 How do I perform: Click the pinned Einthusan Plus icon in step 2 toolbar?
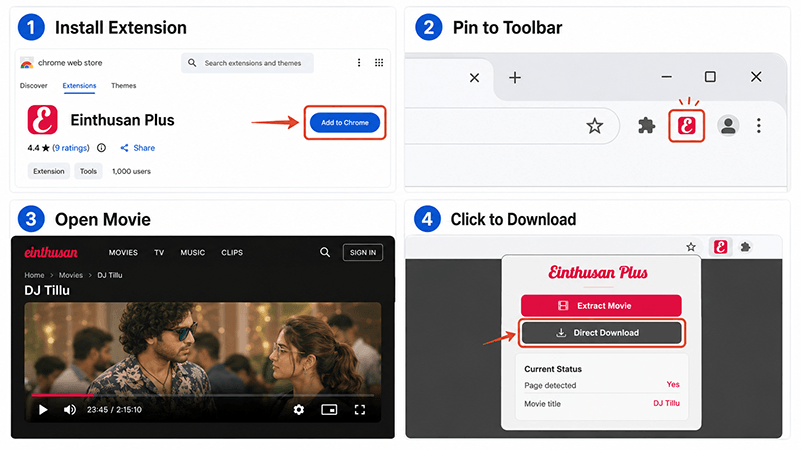(687, 126)
